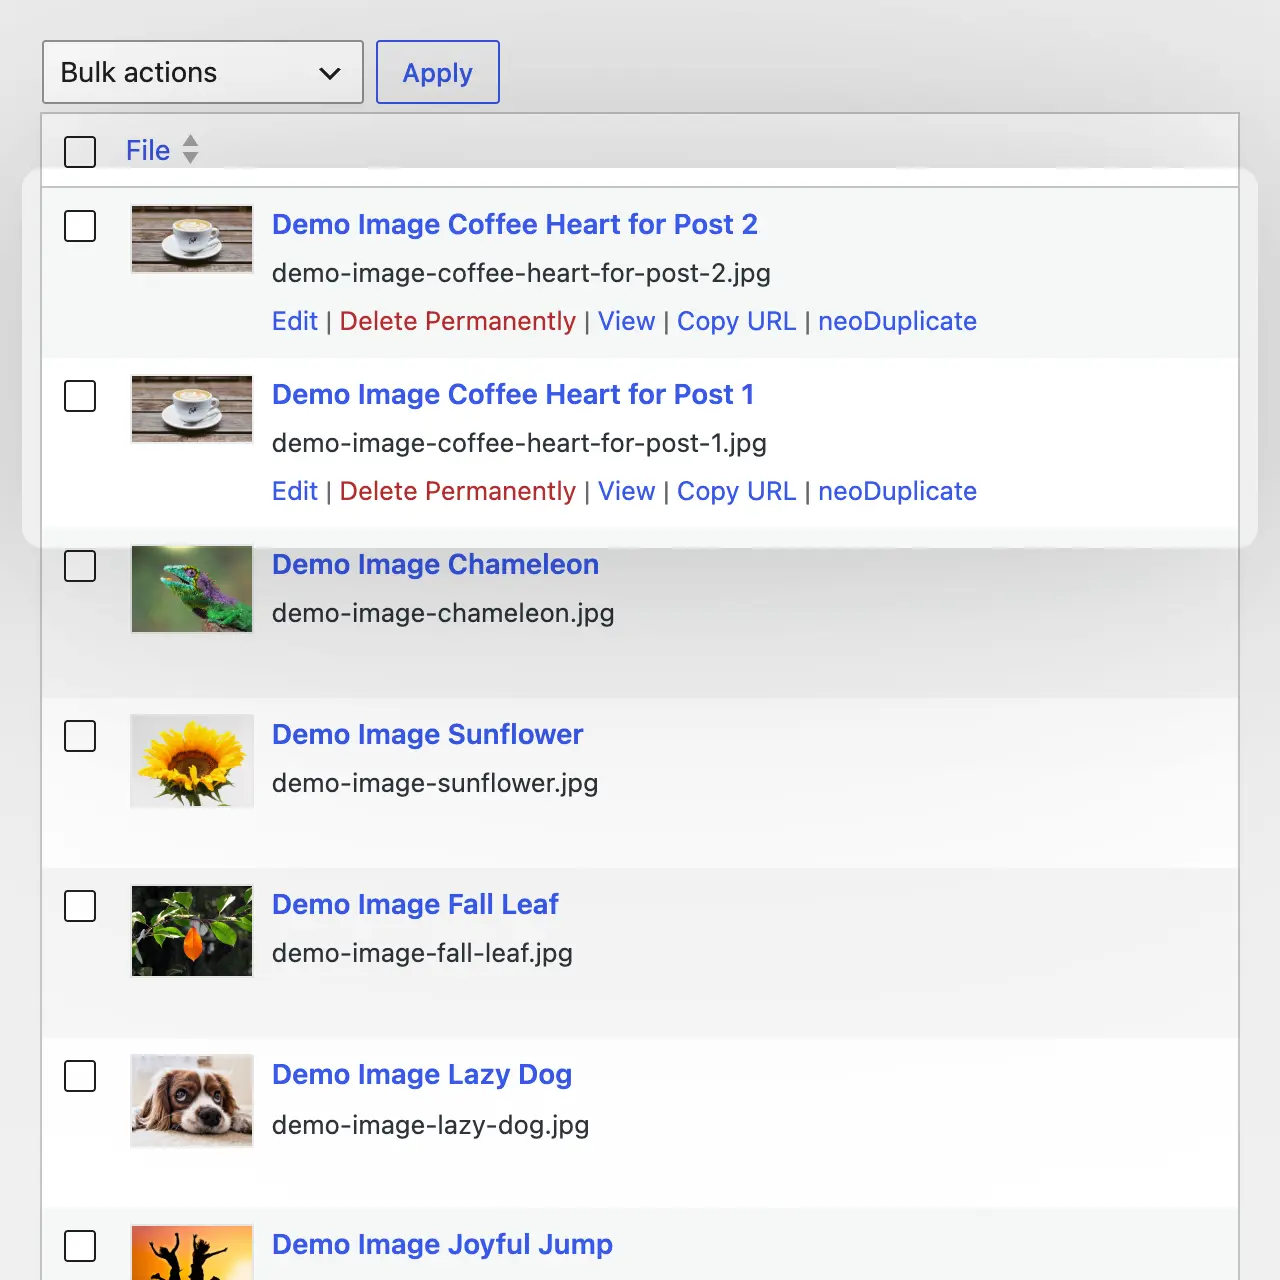The height and width of the screenshot is (1280, 1280).
Task: Open the Demo Image Fall Leaf title link
Action: click(415, 904)
